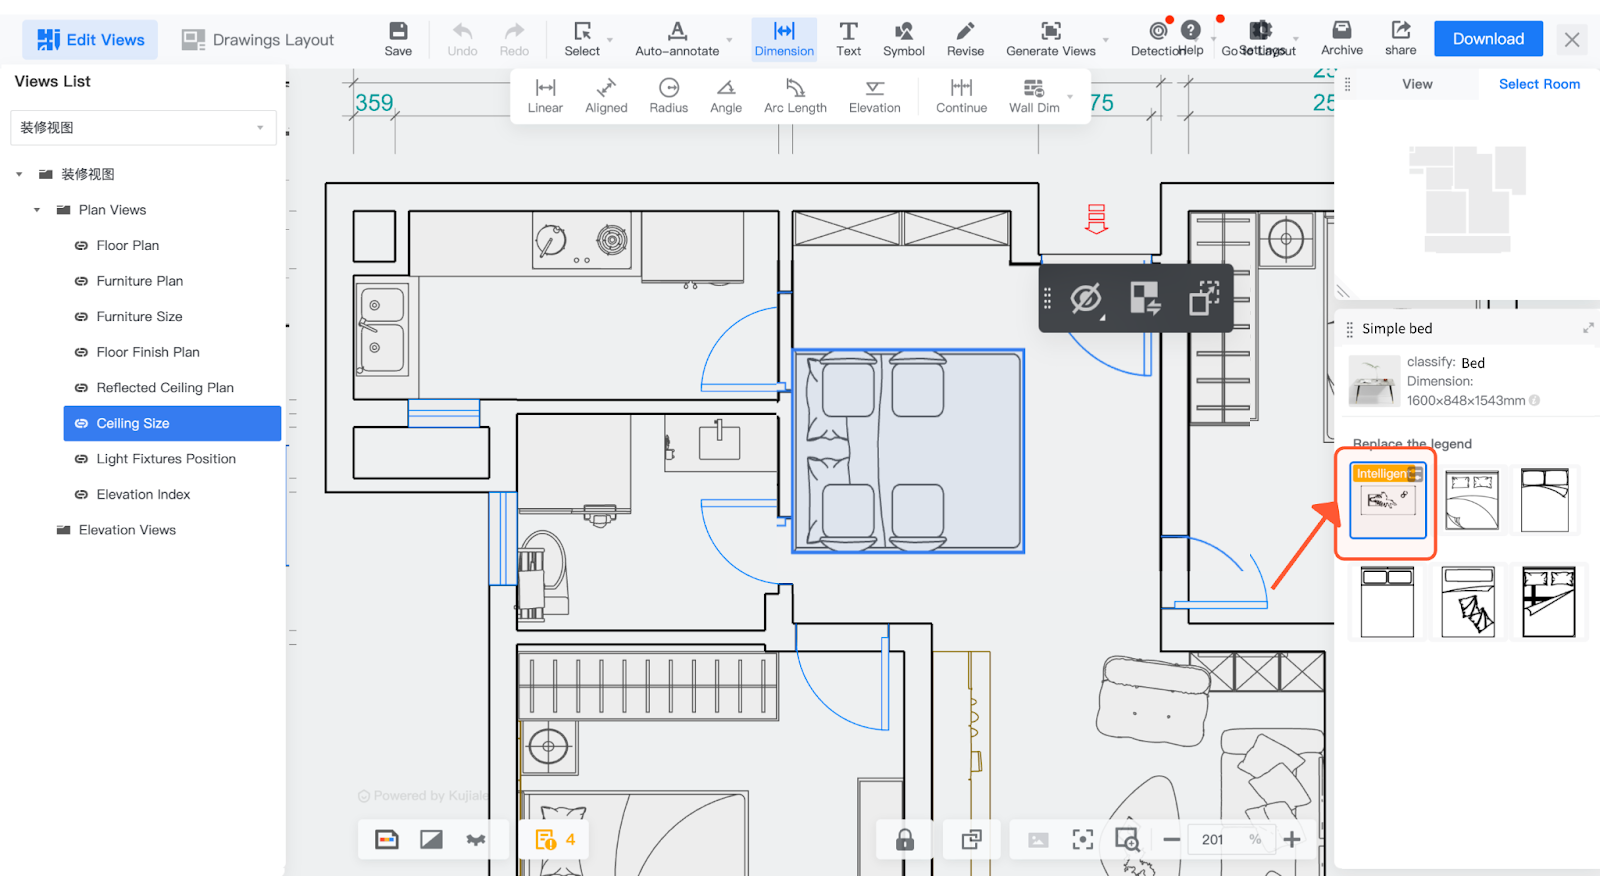Image resolution: width=1600 pixels, height=876 pixels.
Task: Click the Elevation dimension tool
Action: click(x=874, y=96)
